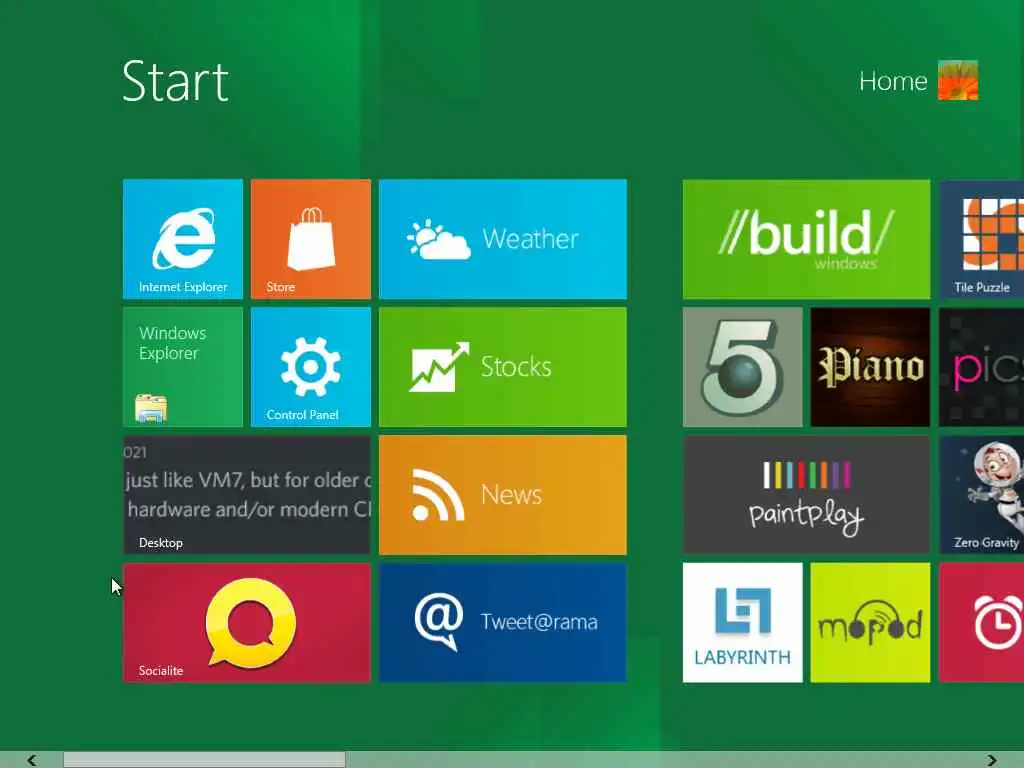Open the pink pics tile

(982, 367)
